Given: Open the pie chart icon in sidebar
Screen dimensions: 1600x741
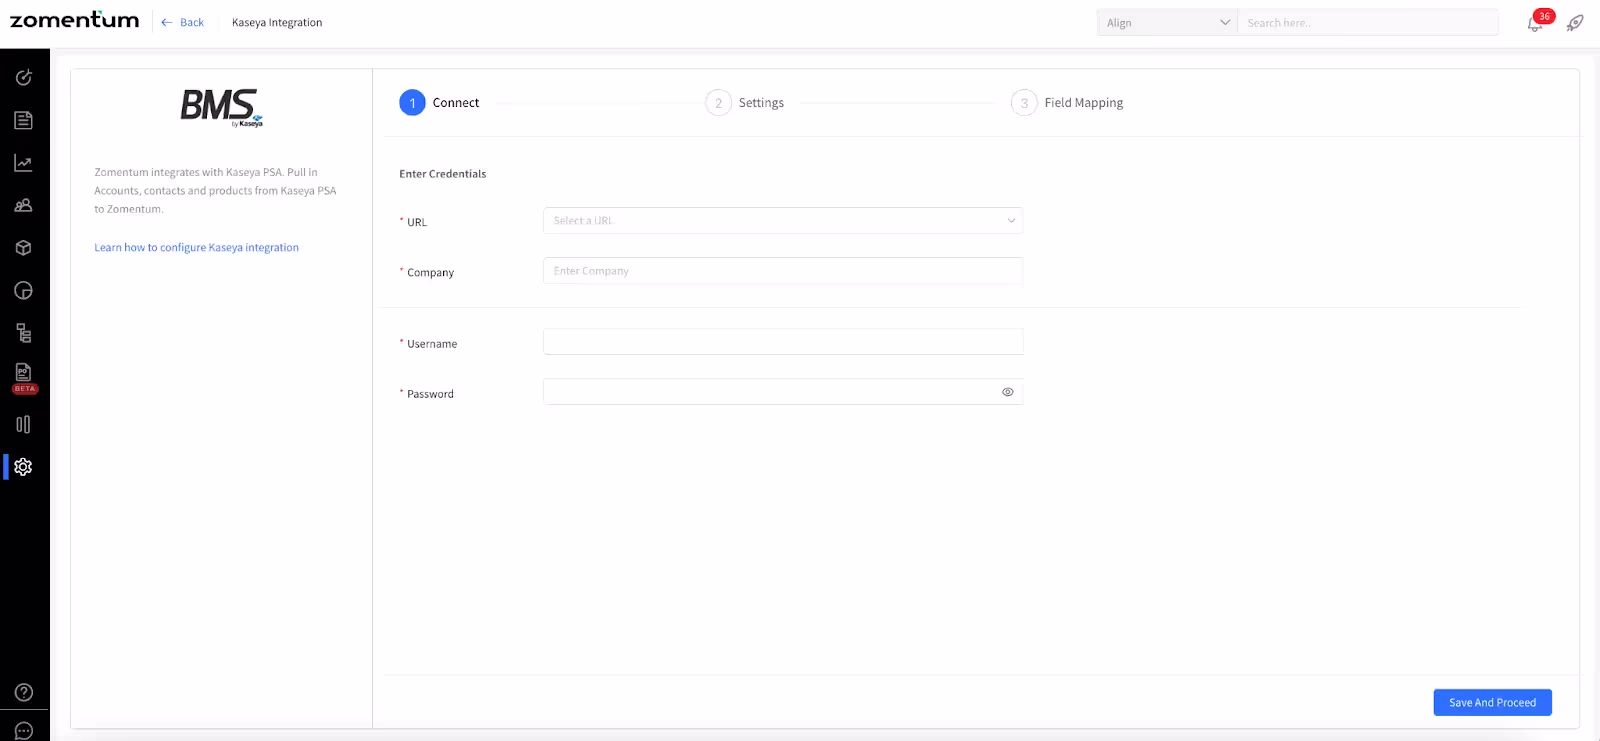Looking at the screenshot, I should point(24,290).
